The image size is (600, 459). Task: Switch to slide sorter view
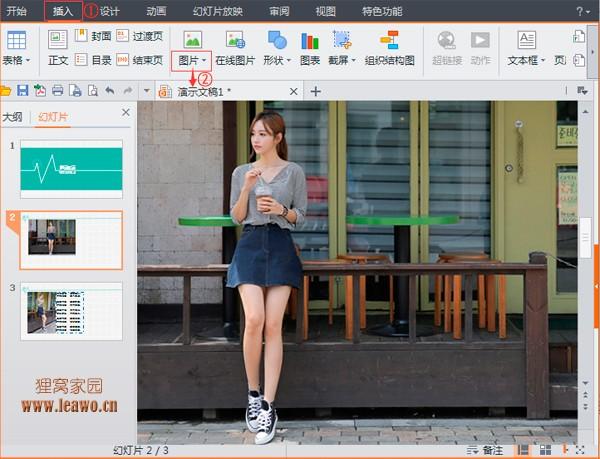[x=545, y=450]
